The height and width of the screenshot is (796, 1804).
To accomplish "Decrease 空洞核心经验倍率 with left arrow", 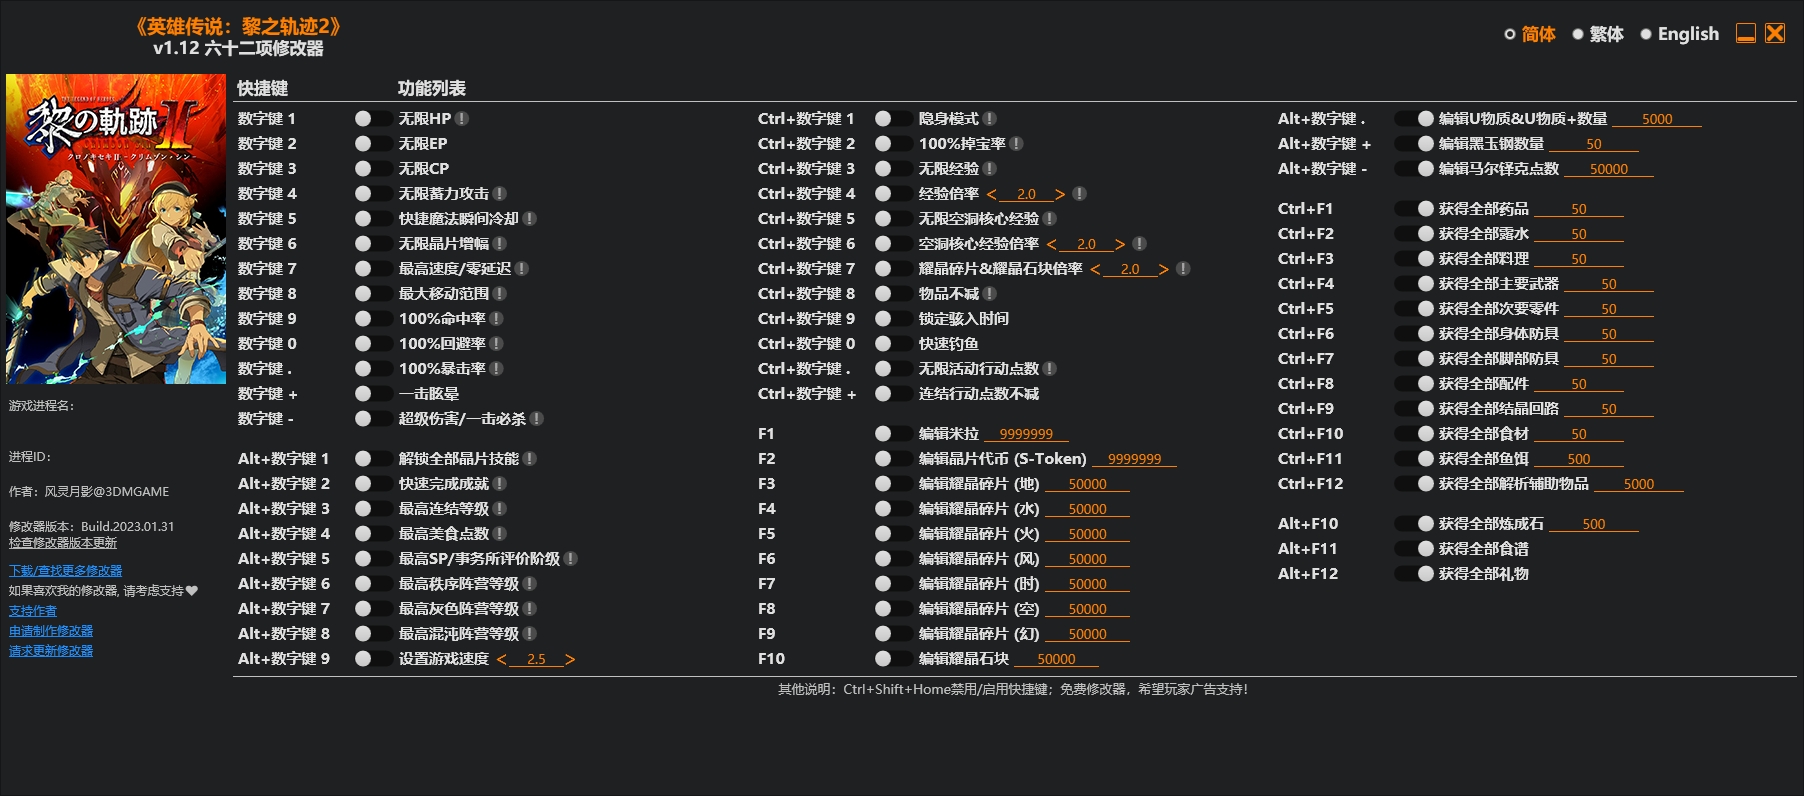I will coord(1052,244).
